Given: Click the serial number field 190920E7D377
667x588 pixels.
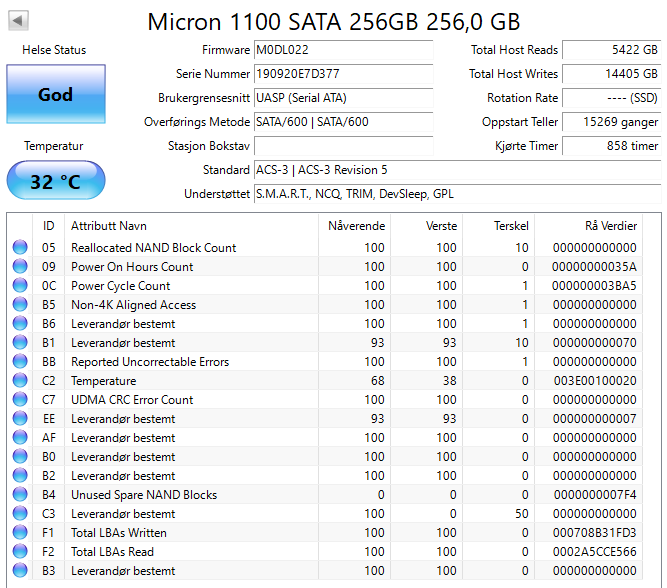Looking at the screenshot, I should (x=343, y=74).
